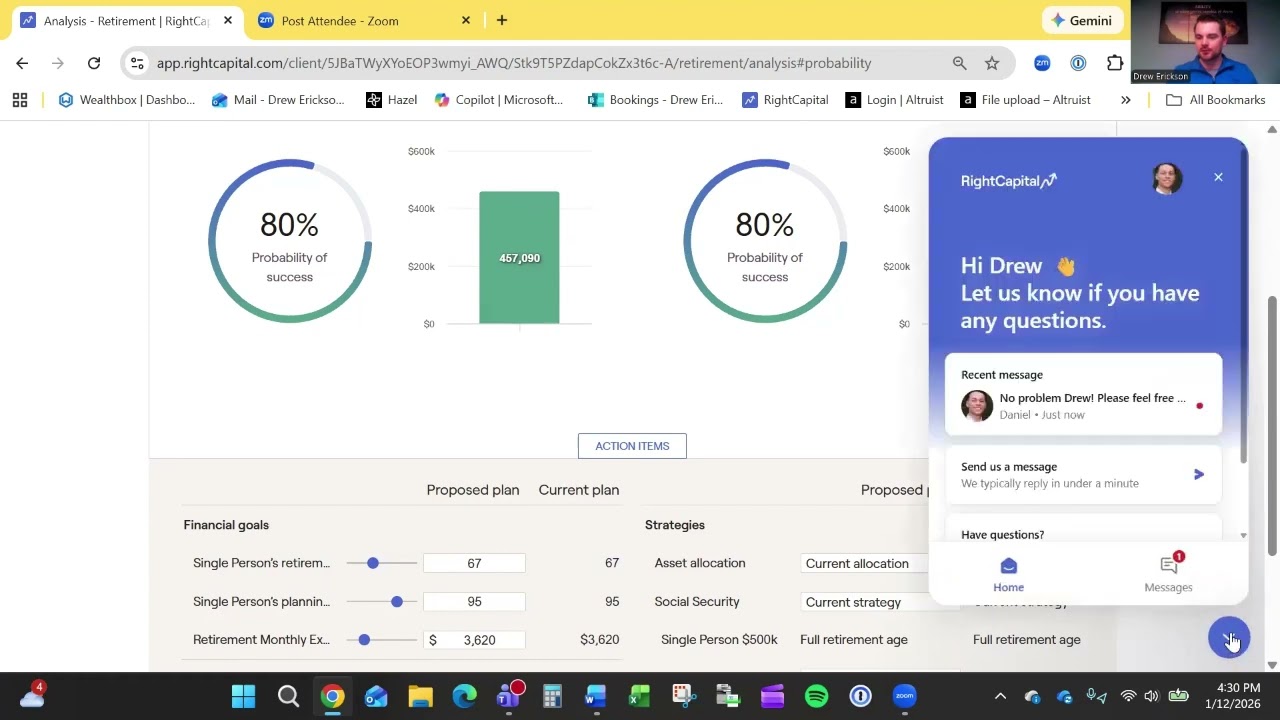Click Send us a message
The image size is (1280, 720).
(1083, 475)
